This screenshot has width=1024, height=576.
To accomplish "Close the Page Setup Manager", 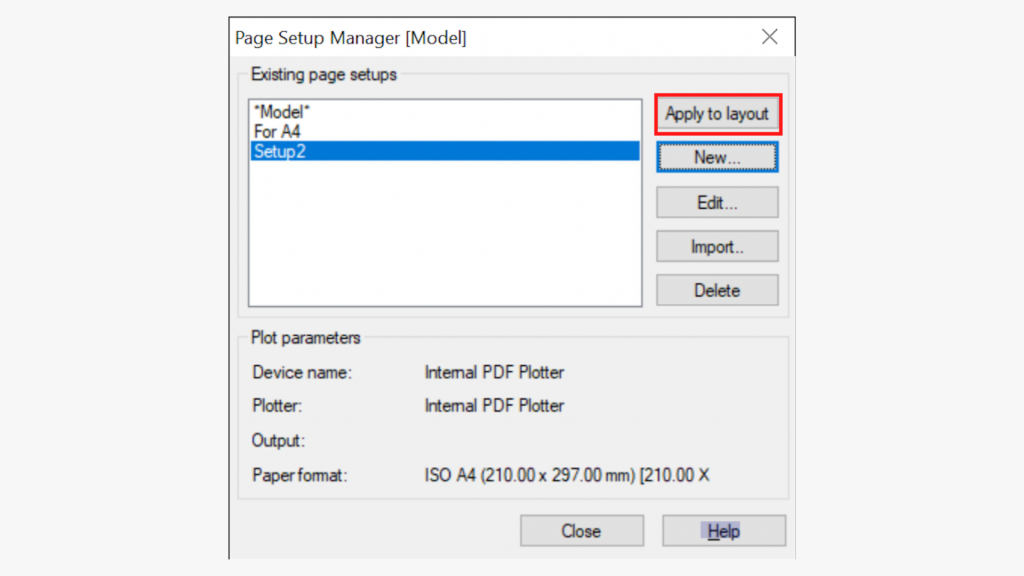I will point(581,530).
